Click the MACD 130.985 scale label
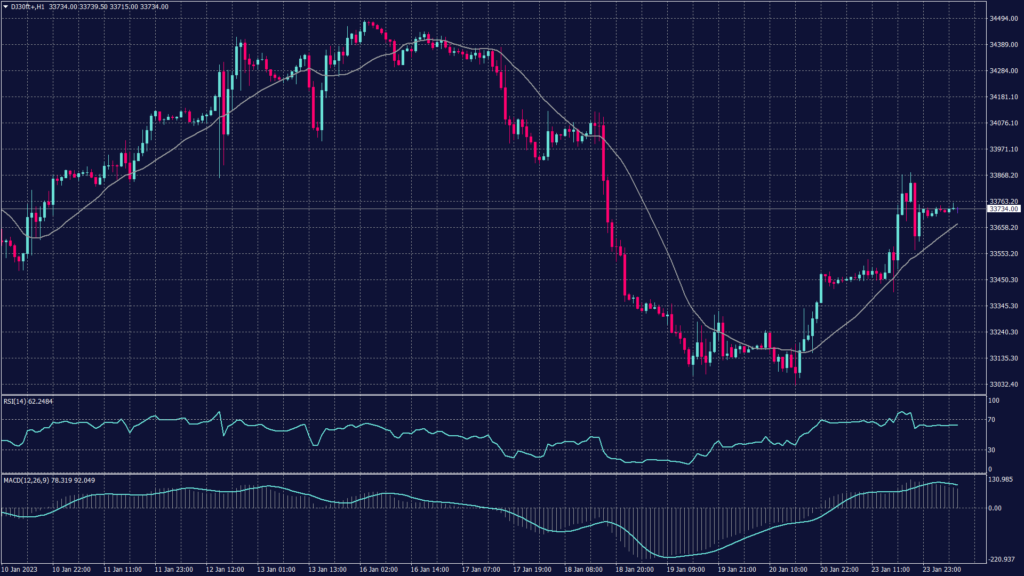1024x576 pixels. coord(1001,481)
